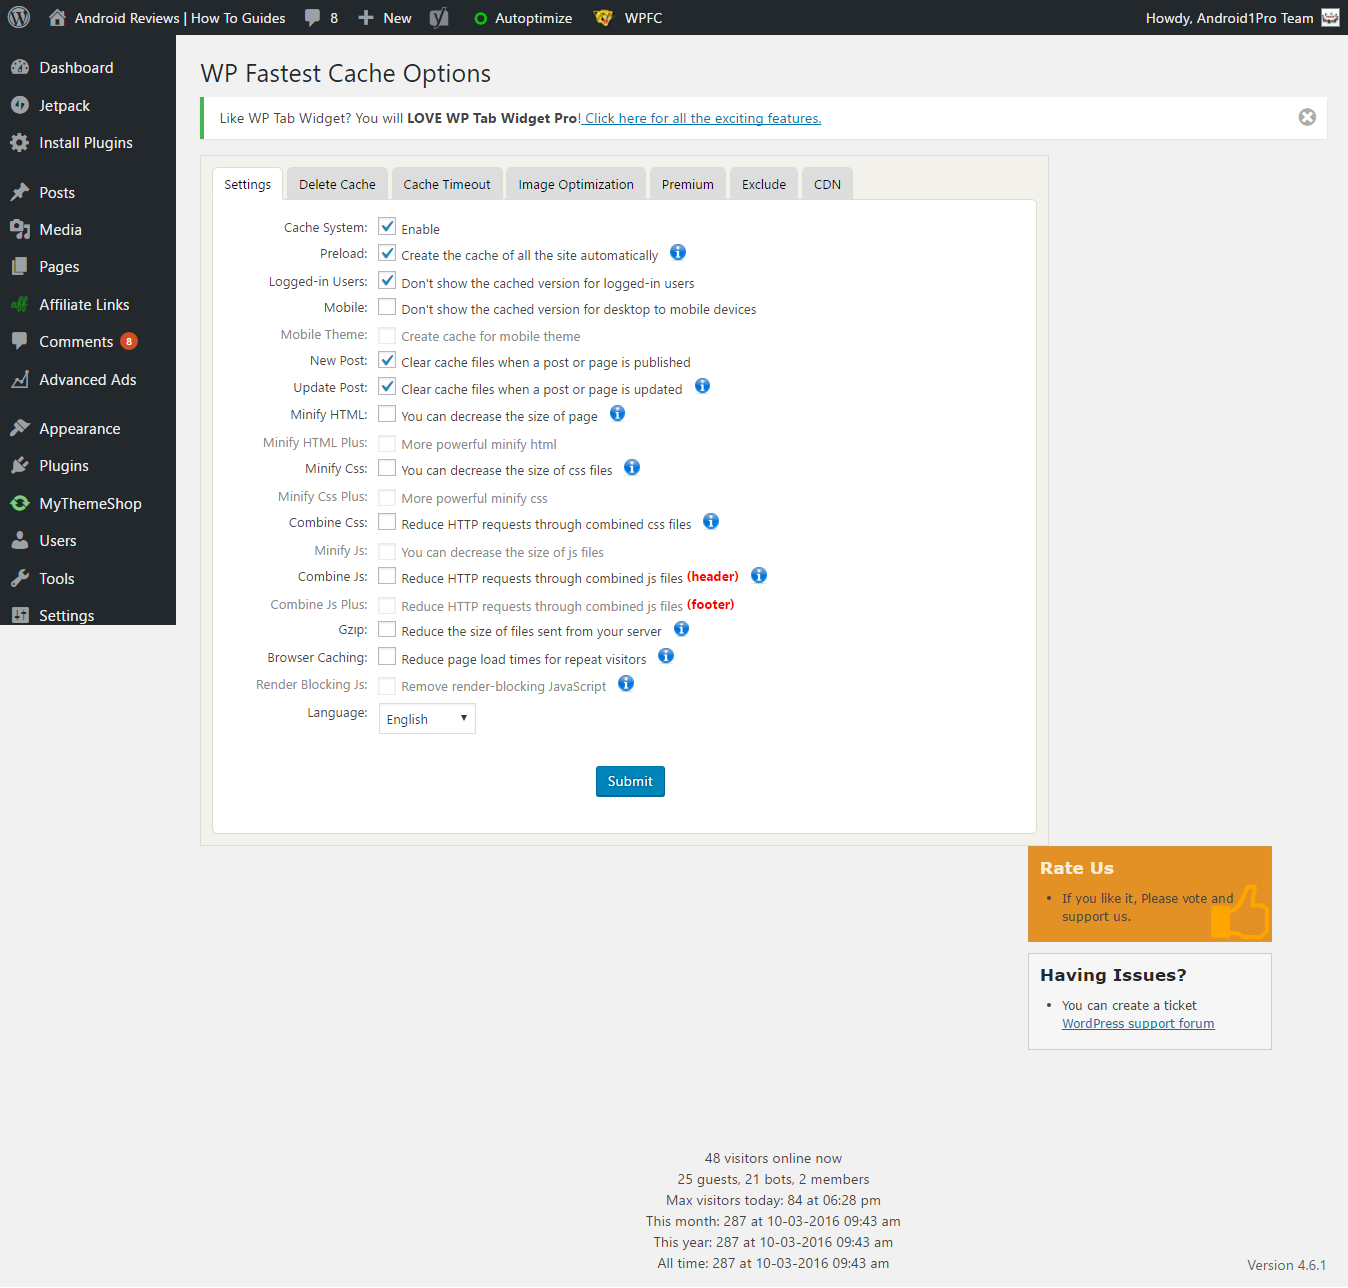Screen dimensions: 1348x1288
Task: Click the Install Plugins gear icon
Action: pos(20,143)
